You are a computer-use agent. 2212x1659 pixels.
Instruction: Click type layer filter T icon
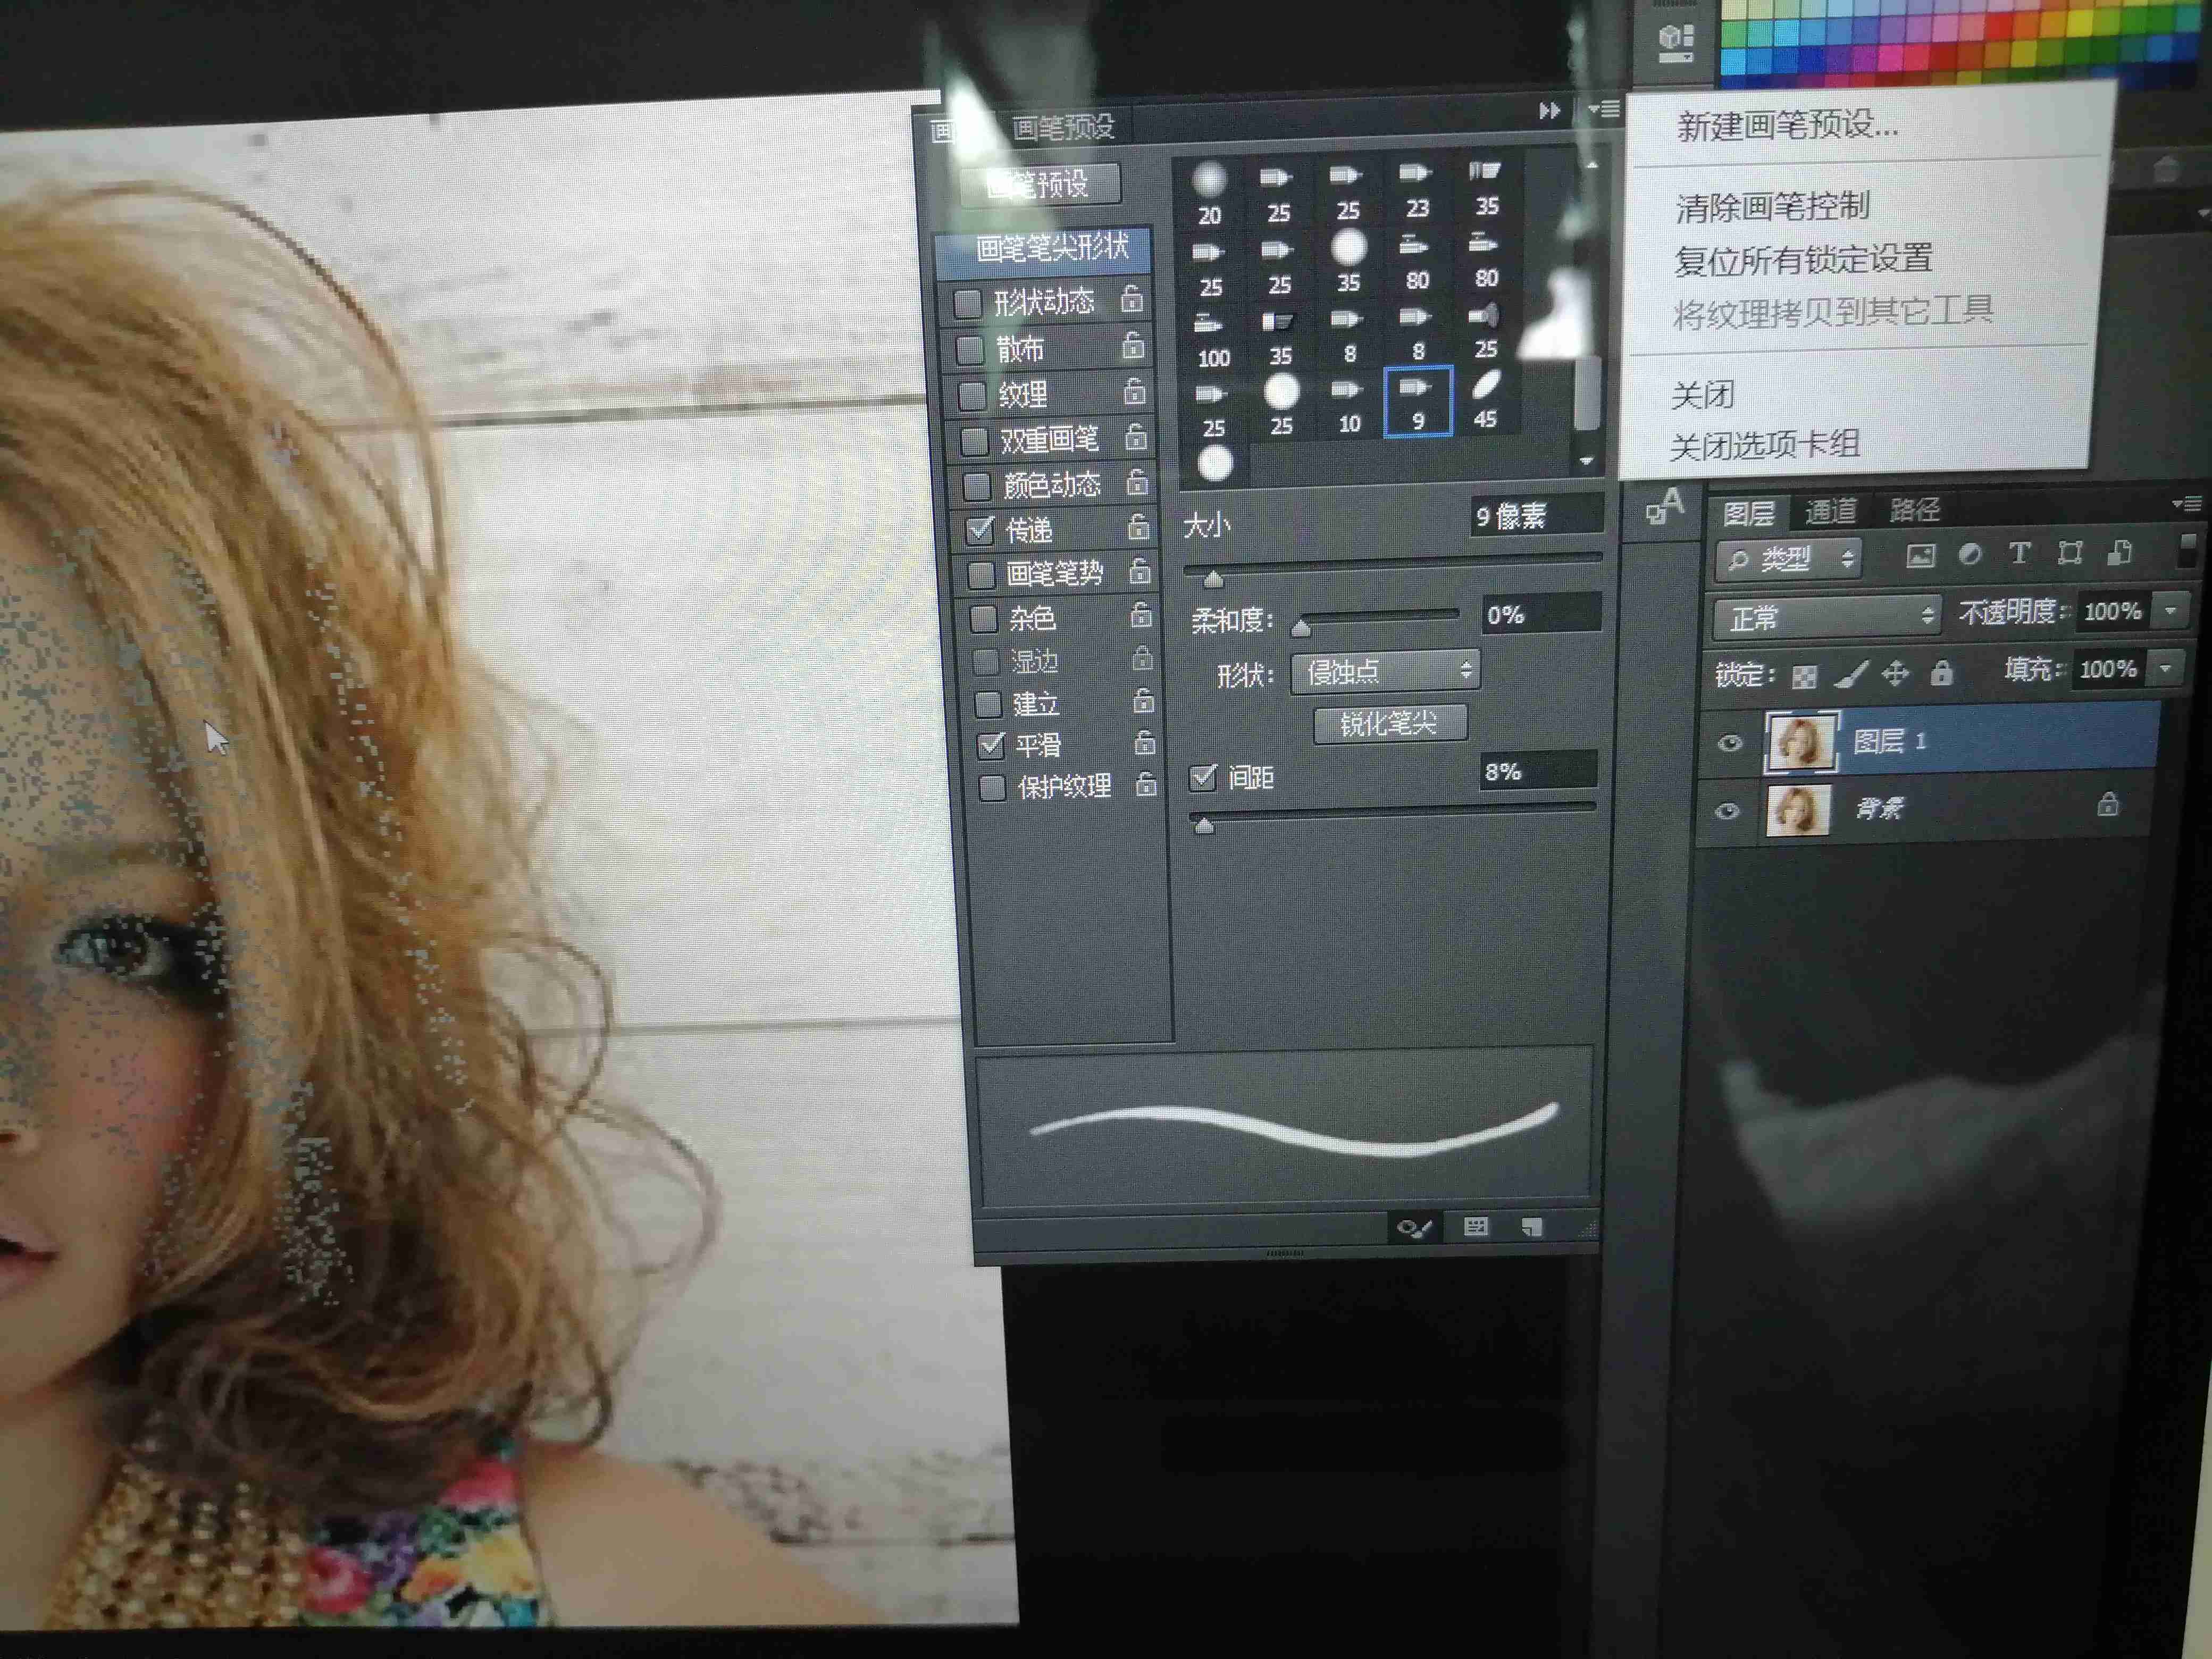(x=2019, y=553)
